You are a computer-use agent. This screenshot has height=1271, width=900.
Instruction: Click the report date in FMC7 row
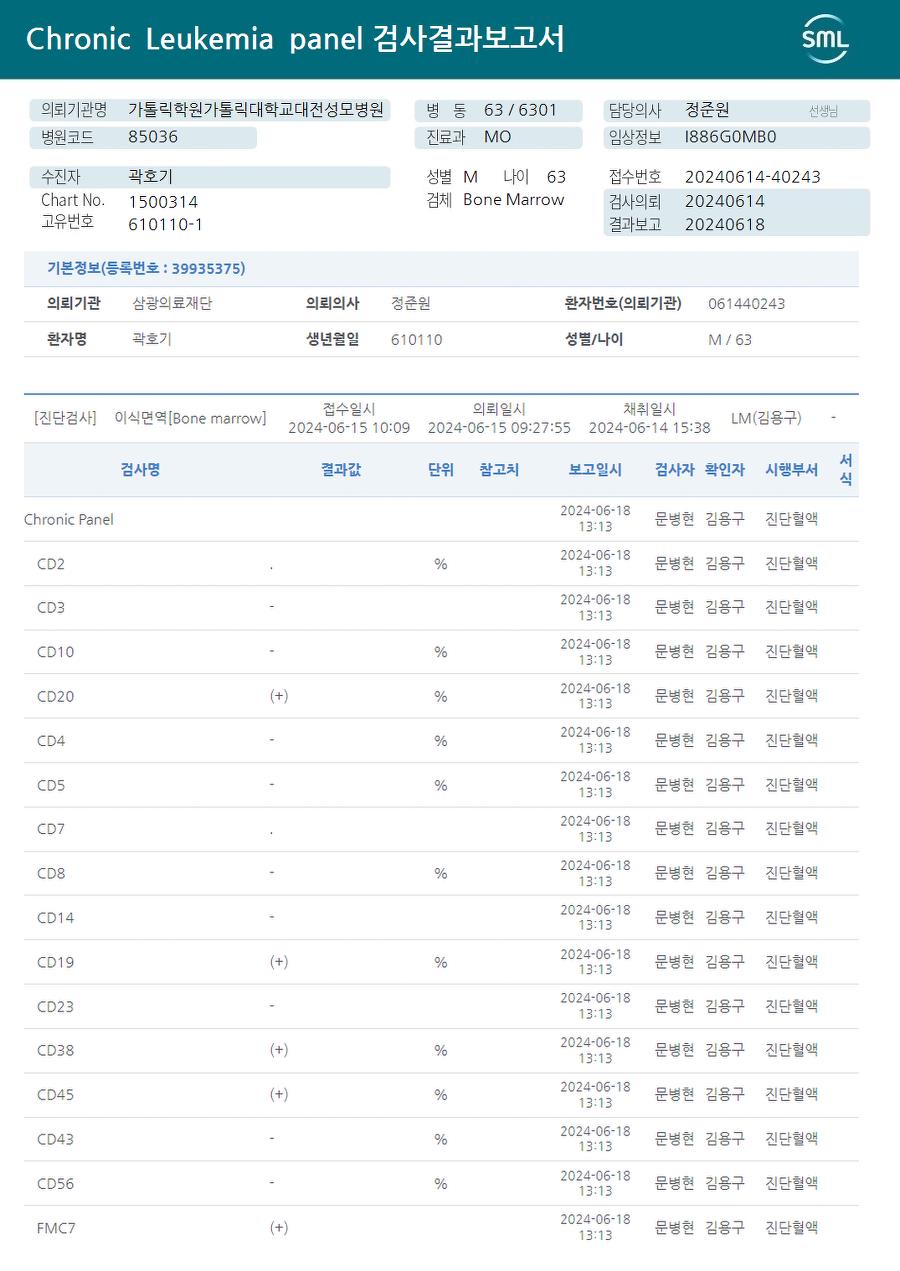(x=595, y=1227)
